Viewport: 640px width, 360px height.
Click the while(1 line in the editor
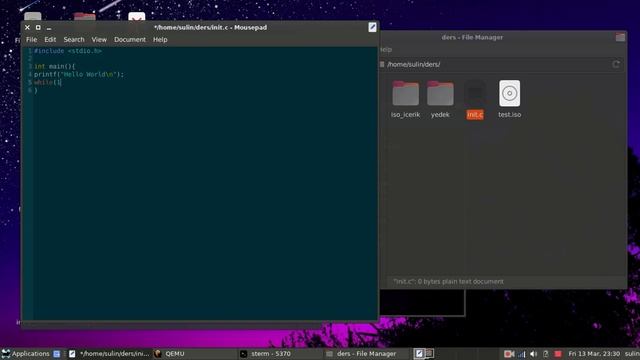click(x=47, y=82)
